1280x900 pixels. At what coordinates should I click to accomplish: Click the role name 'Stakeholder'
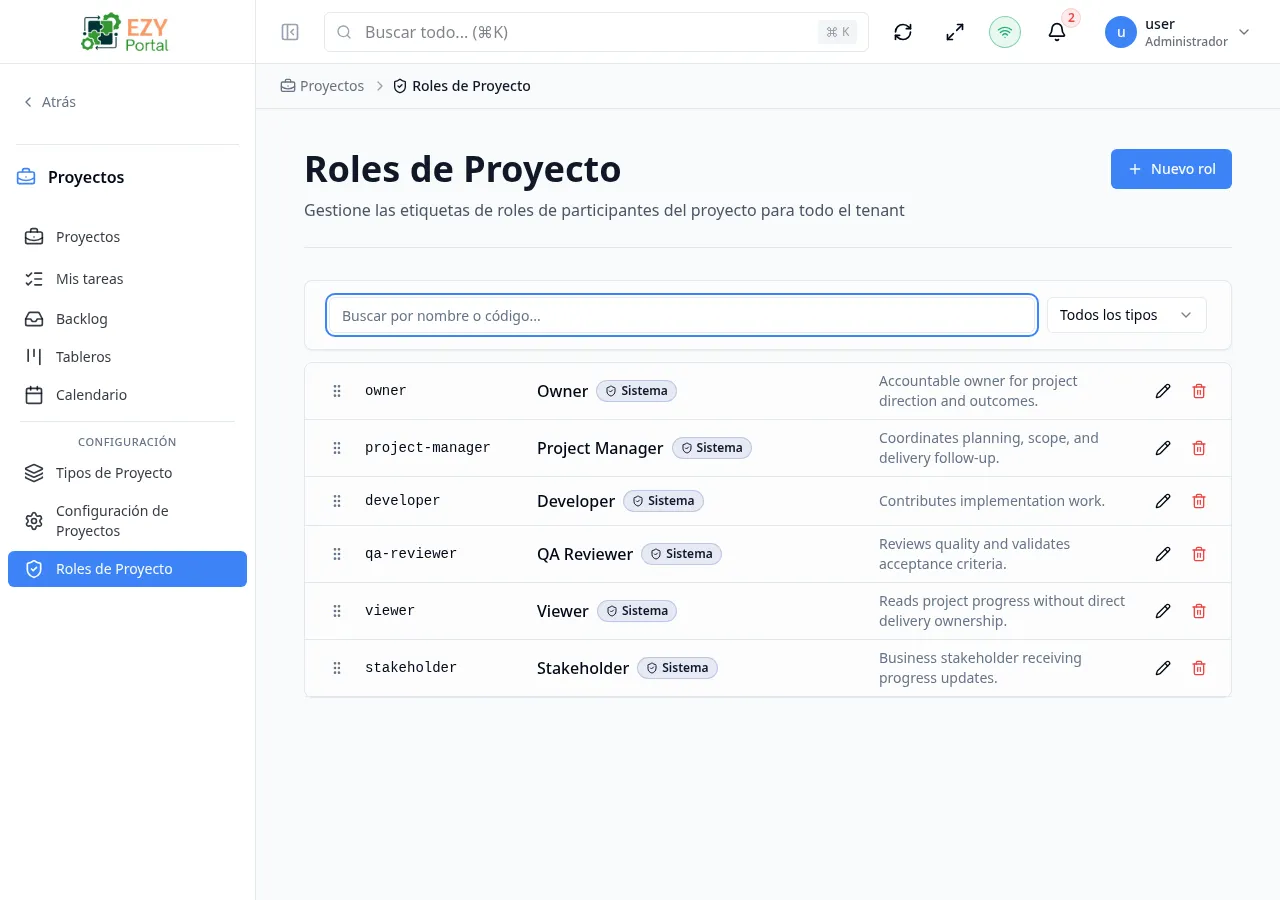click(x=583, y=668)
